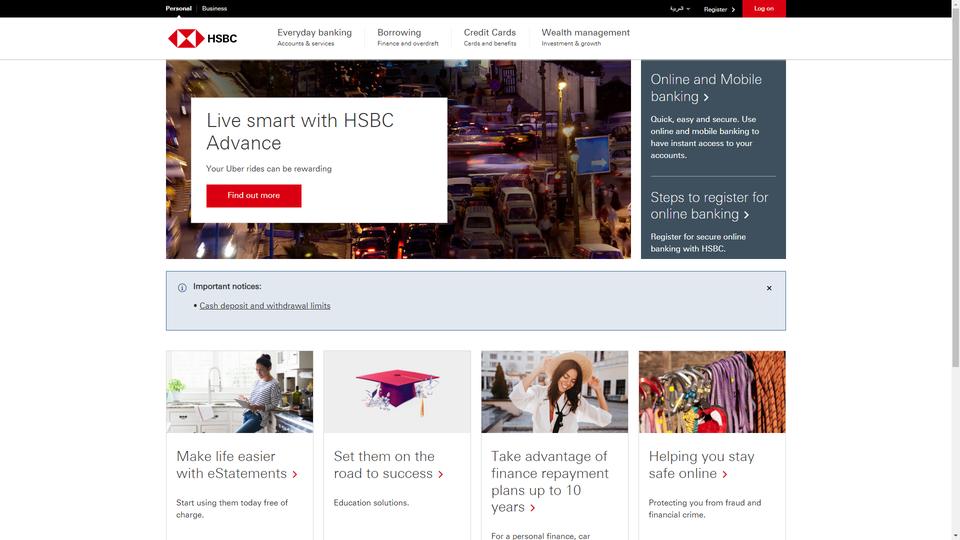The height and width of the screenshot is (540, 960).
Task: Click 'Protecting you from fraud and financial crime.'
Action: click(705, 509)
